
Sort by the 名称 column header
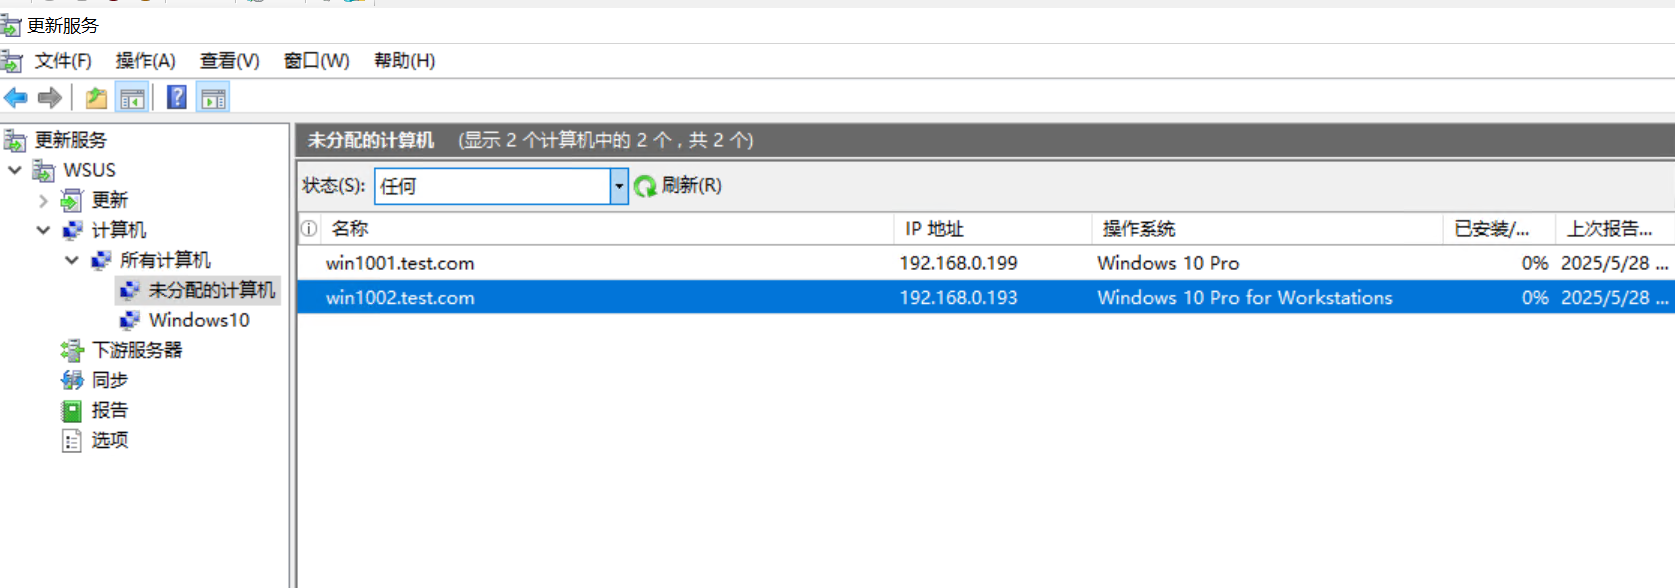pos(607,229)
